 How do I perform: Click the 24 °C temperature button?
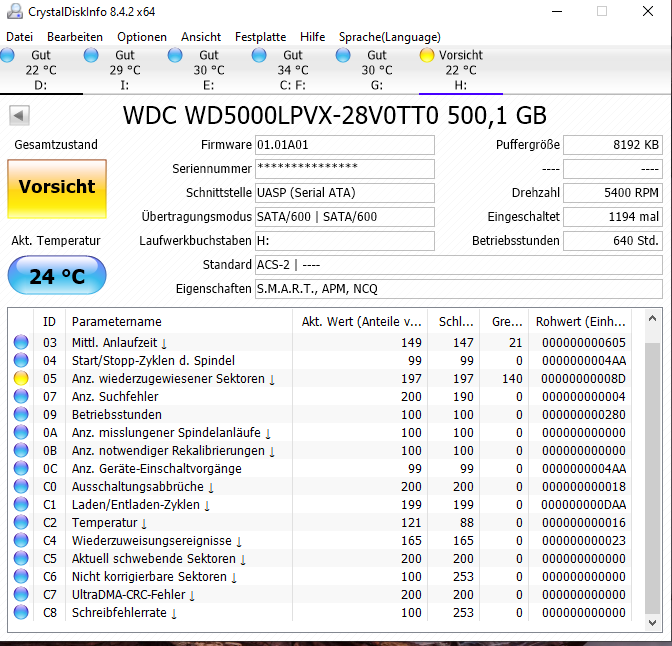57,275
